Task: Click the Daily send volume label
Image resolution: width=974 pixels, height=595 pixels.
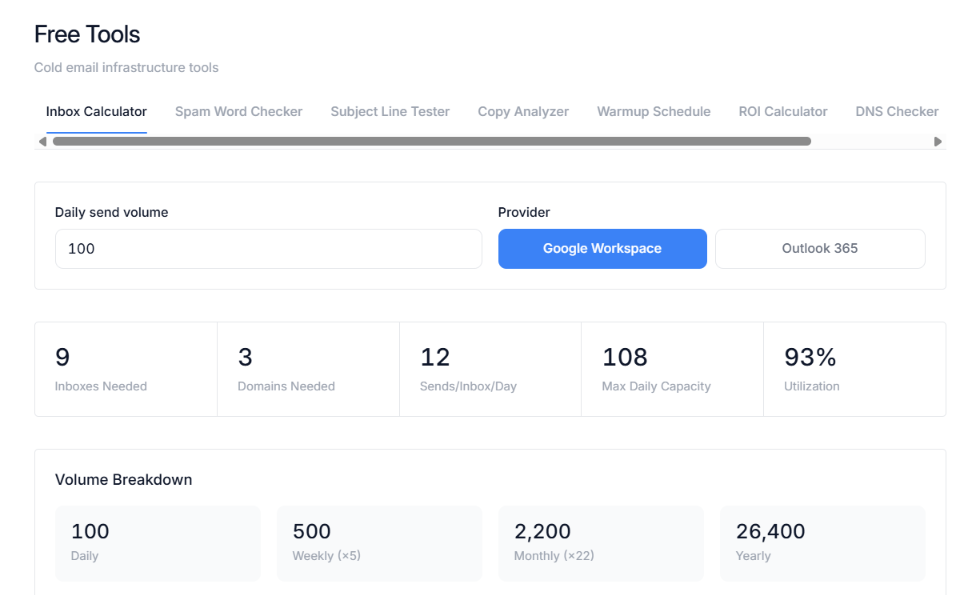Action: 111,212
